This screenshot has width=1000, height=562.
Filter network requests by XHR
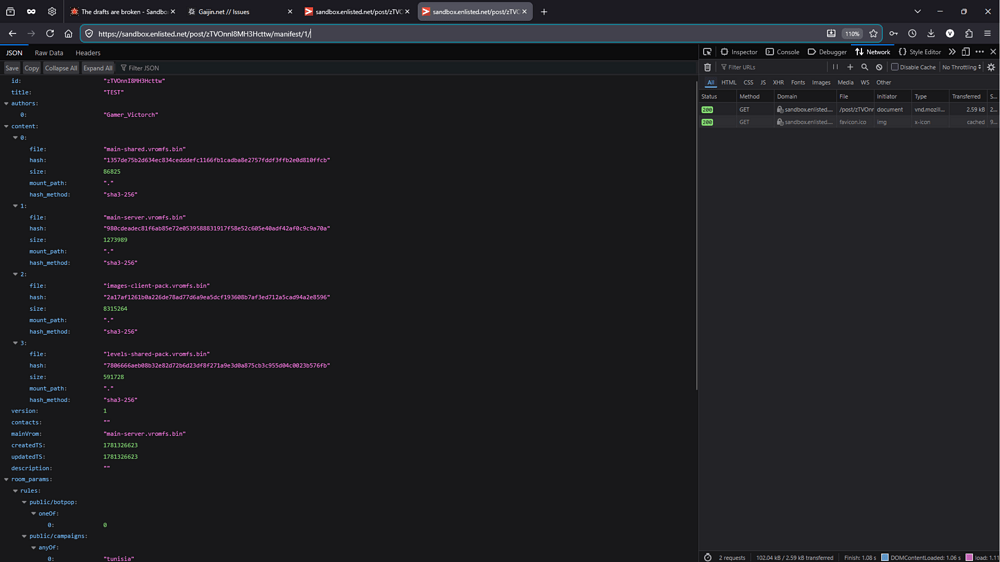pyautogui.click(x=778, y=83)
